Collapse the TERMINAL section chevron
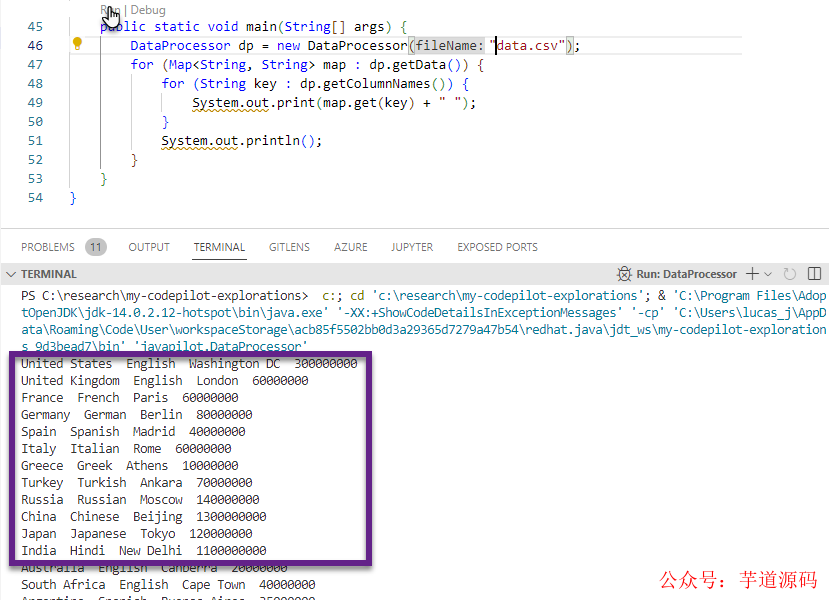 point(11,274)
